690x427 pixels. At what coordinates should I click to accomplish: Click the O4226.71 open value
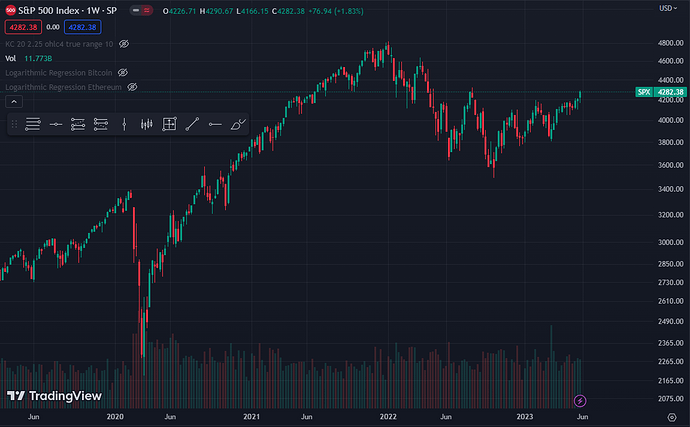[179, 11]
